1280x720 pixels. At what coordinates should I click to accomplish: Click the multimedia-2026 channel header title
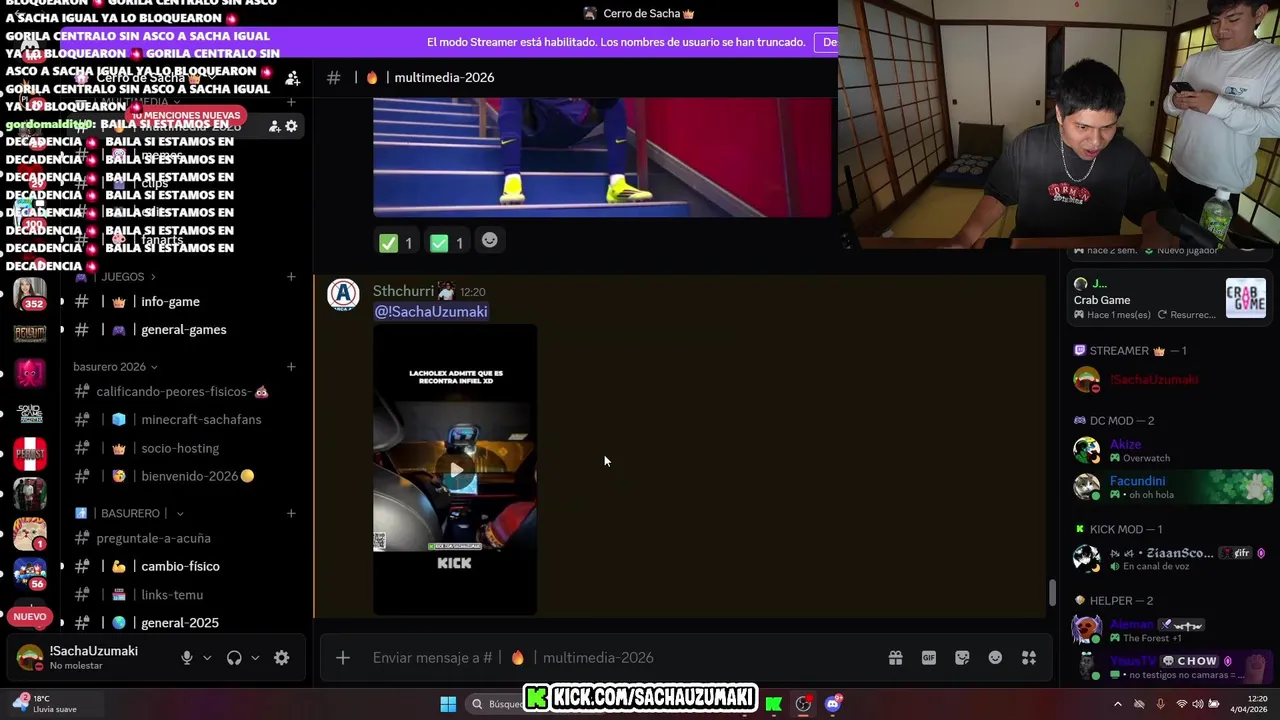[444, 77]
